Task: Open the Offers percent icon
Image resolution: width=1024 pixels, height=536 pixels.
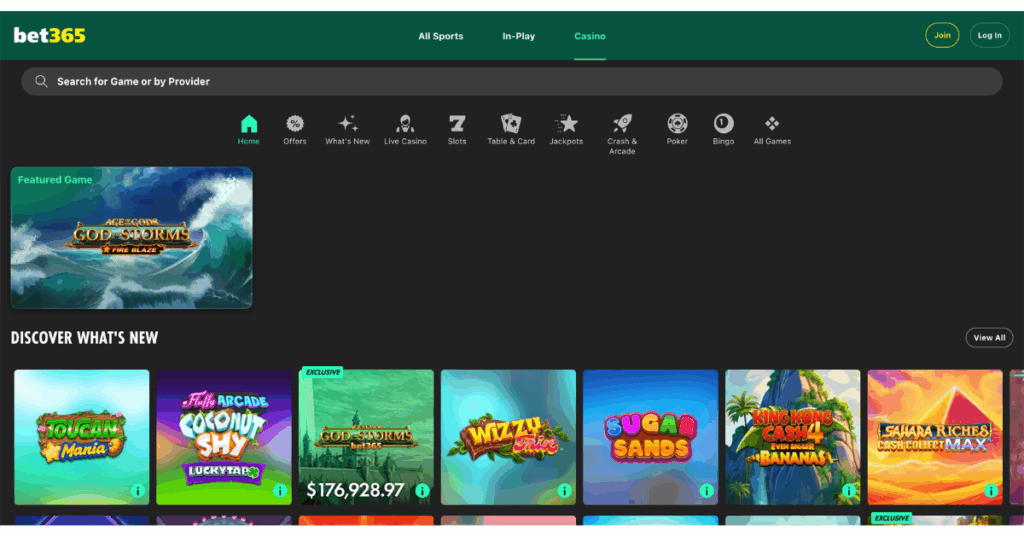Action: click(x=295, y=123)
